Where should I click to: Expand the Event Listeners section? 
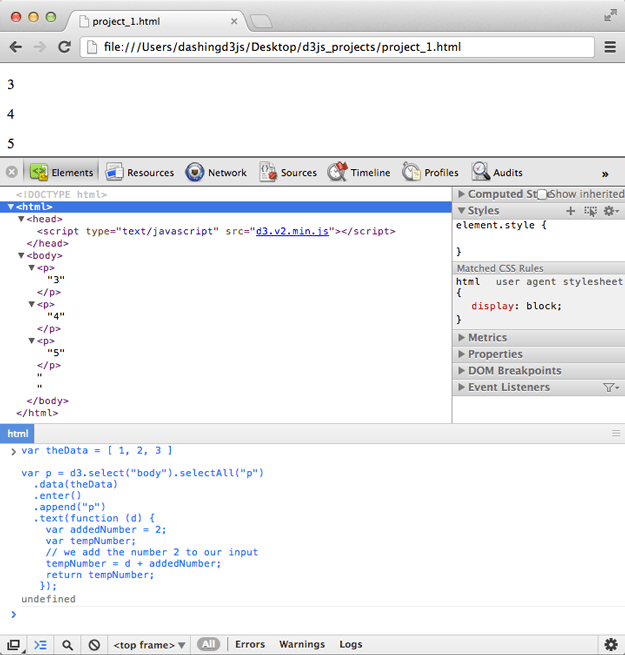pos(461,387)
